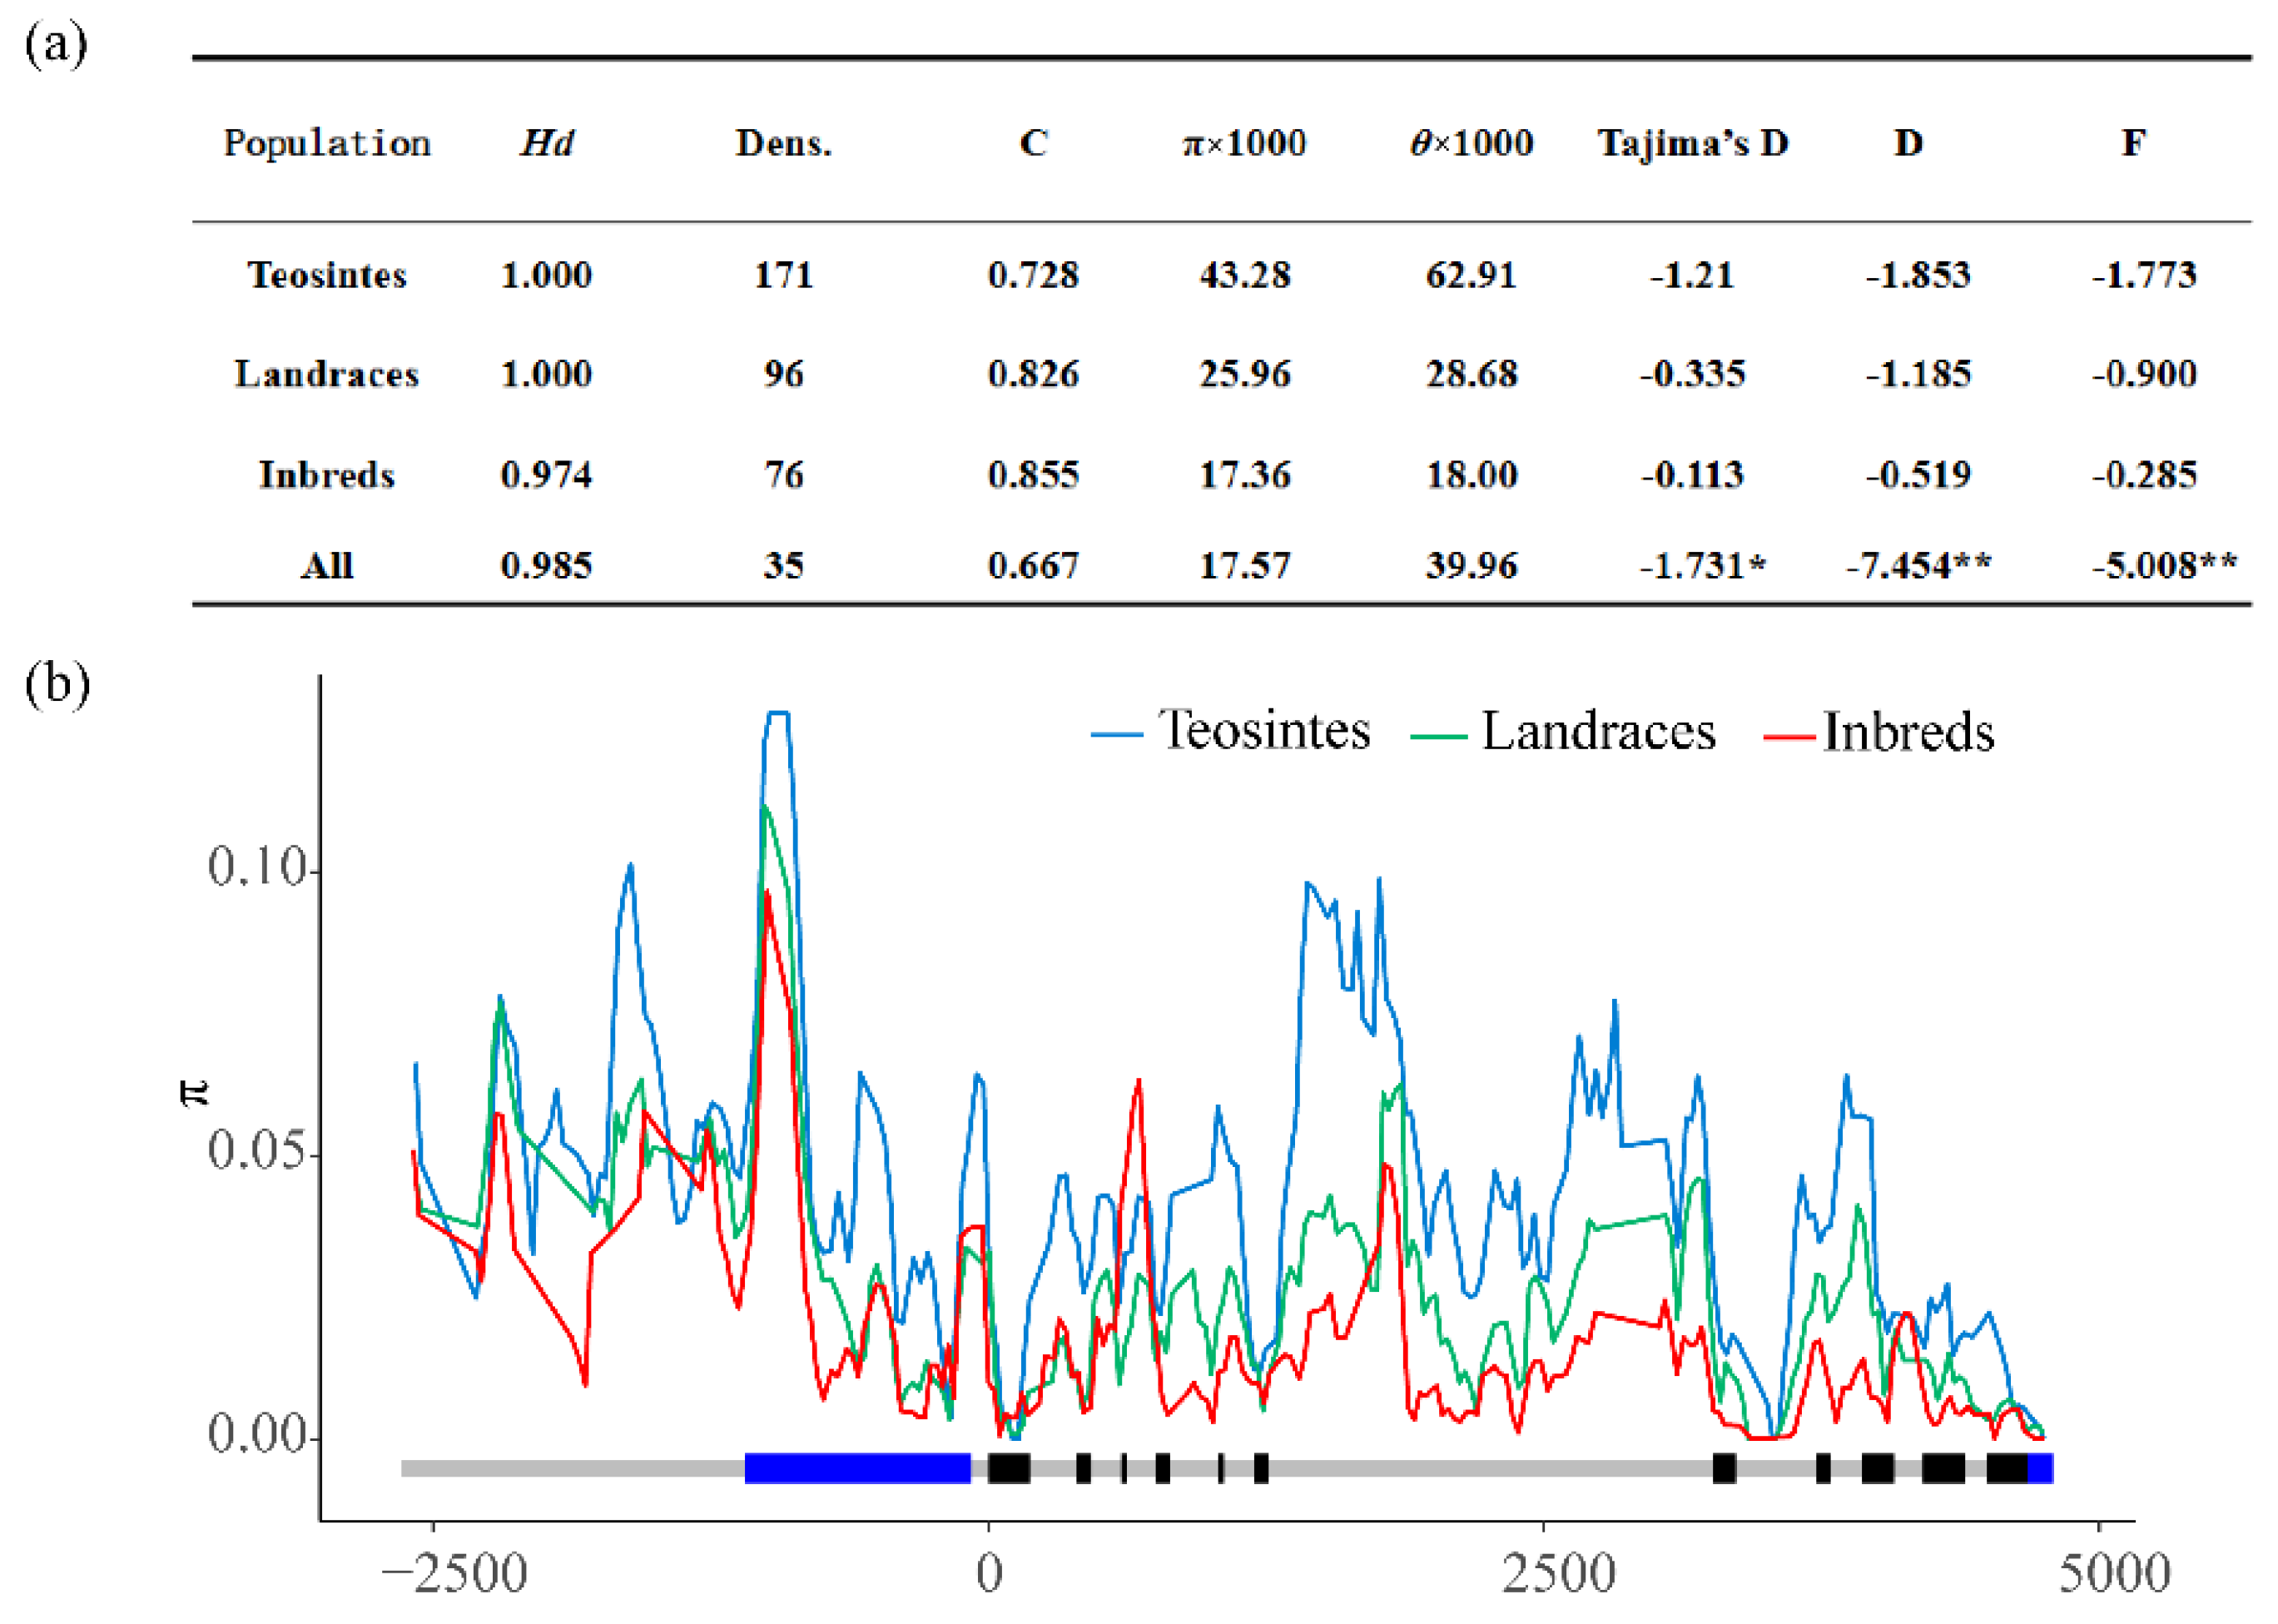Click the Hd column header
This screenshot has width=2278, height=1624.
click(x=546, y=143)
